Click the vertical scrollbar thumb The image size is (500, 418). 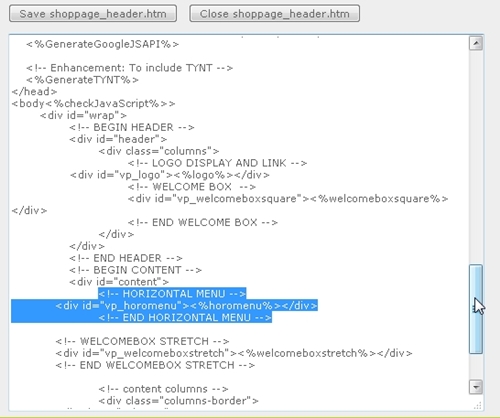click(476, 309)
